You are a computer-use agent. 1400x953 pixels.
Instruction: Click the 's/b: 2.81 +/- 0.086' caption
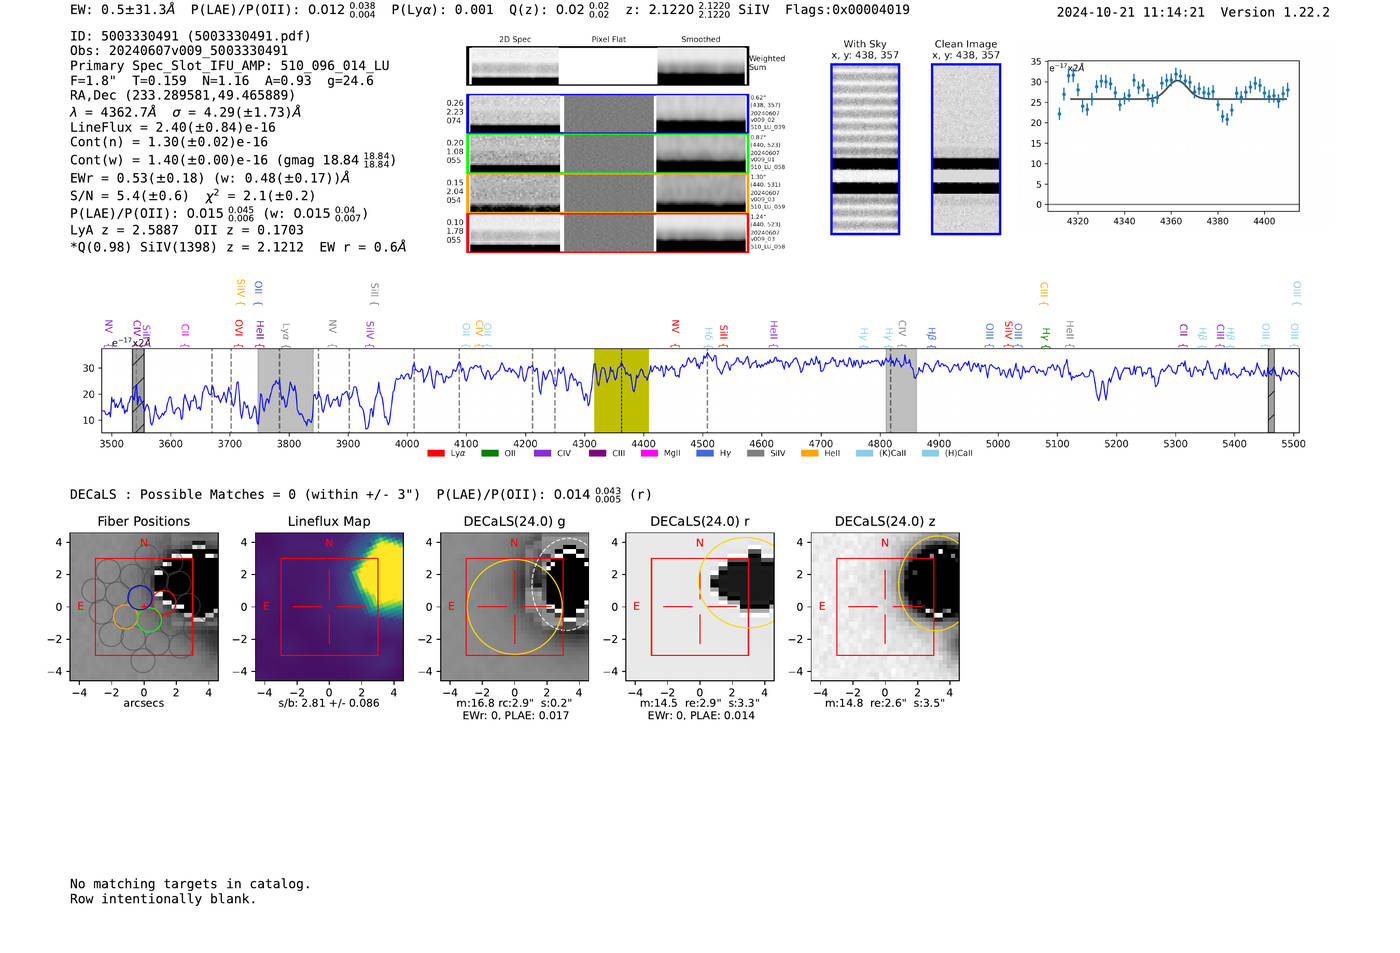click(329, 703)
